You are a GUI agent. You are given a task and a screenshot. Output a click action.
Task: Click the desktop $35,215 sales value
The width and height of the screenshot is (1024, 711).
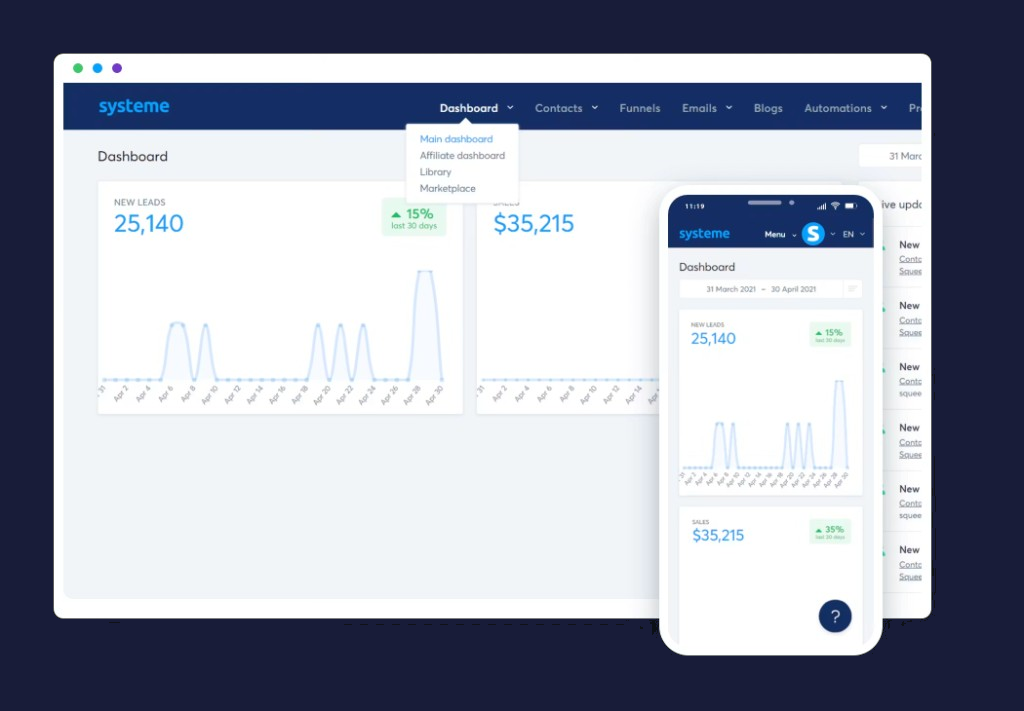[x=534, y=224]
